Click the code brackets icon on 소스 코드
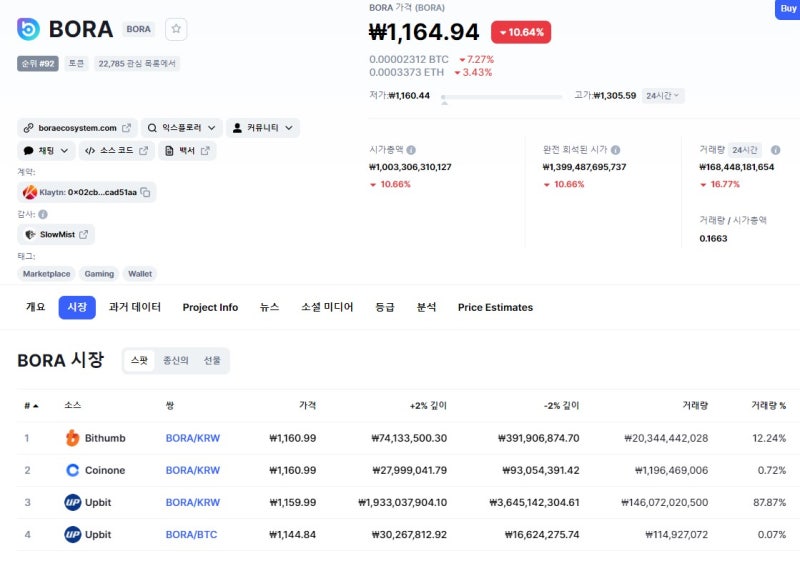Screen dimensions: 800x581 click(x=90, y=151)
